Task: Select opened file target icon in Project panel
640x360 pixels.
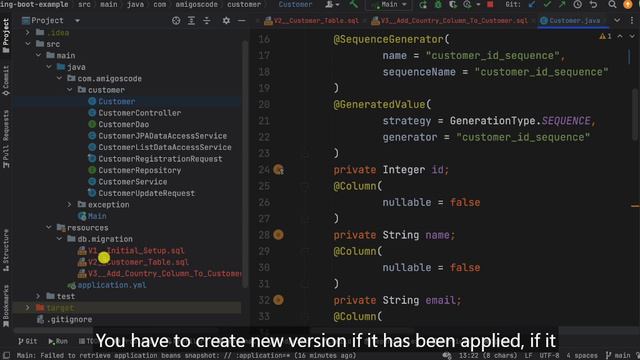Action: (176, 20)
